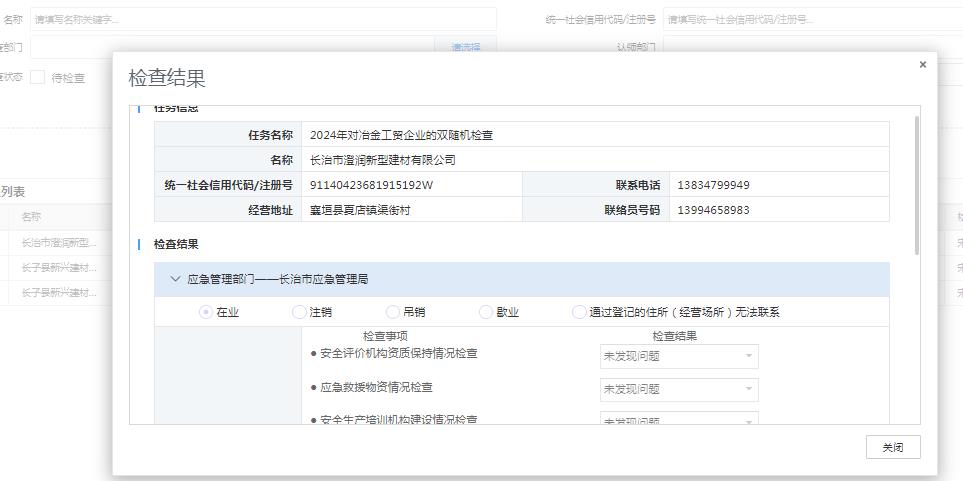Click the 安全评价机构资质保持情况检查 item text
The height and width of the screenshot is (481, 963).
click(399, 354)
